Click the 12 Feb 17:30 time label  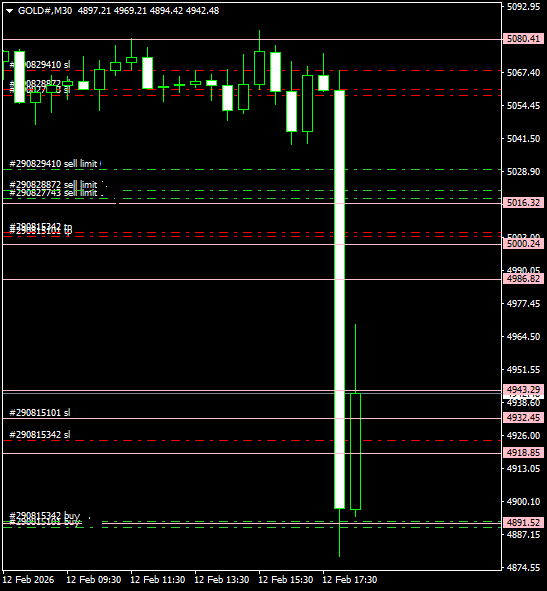click(x=350, y=580)
